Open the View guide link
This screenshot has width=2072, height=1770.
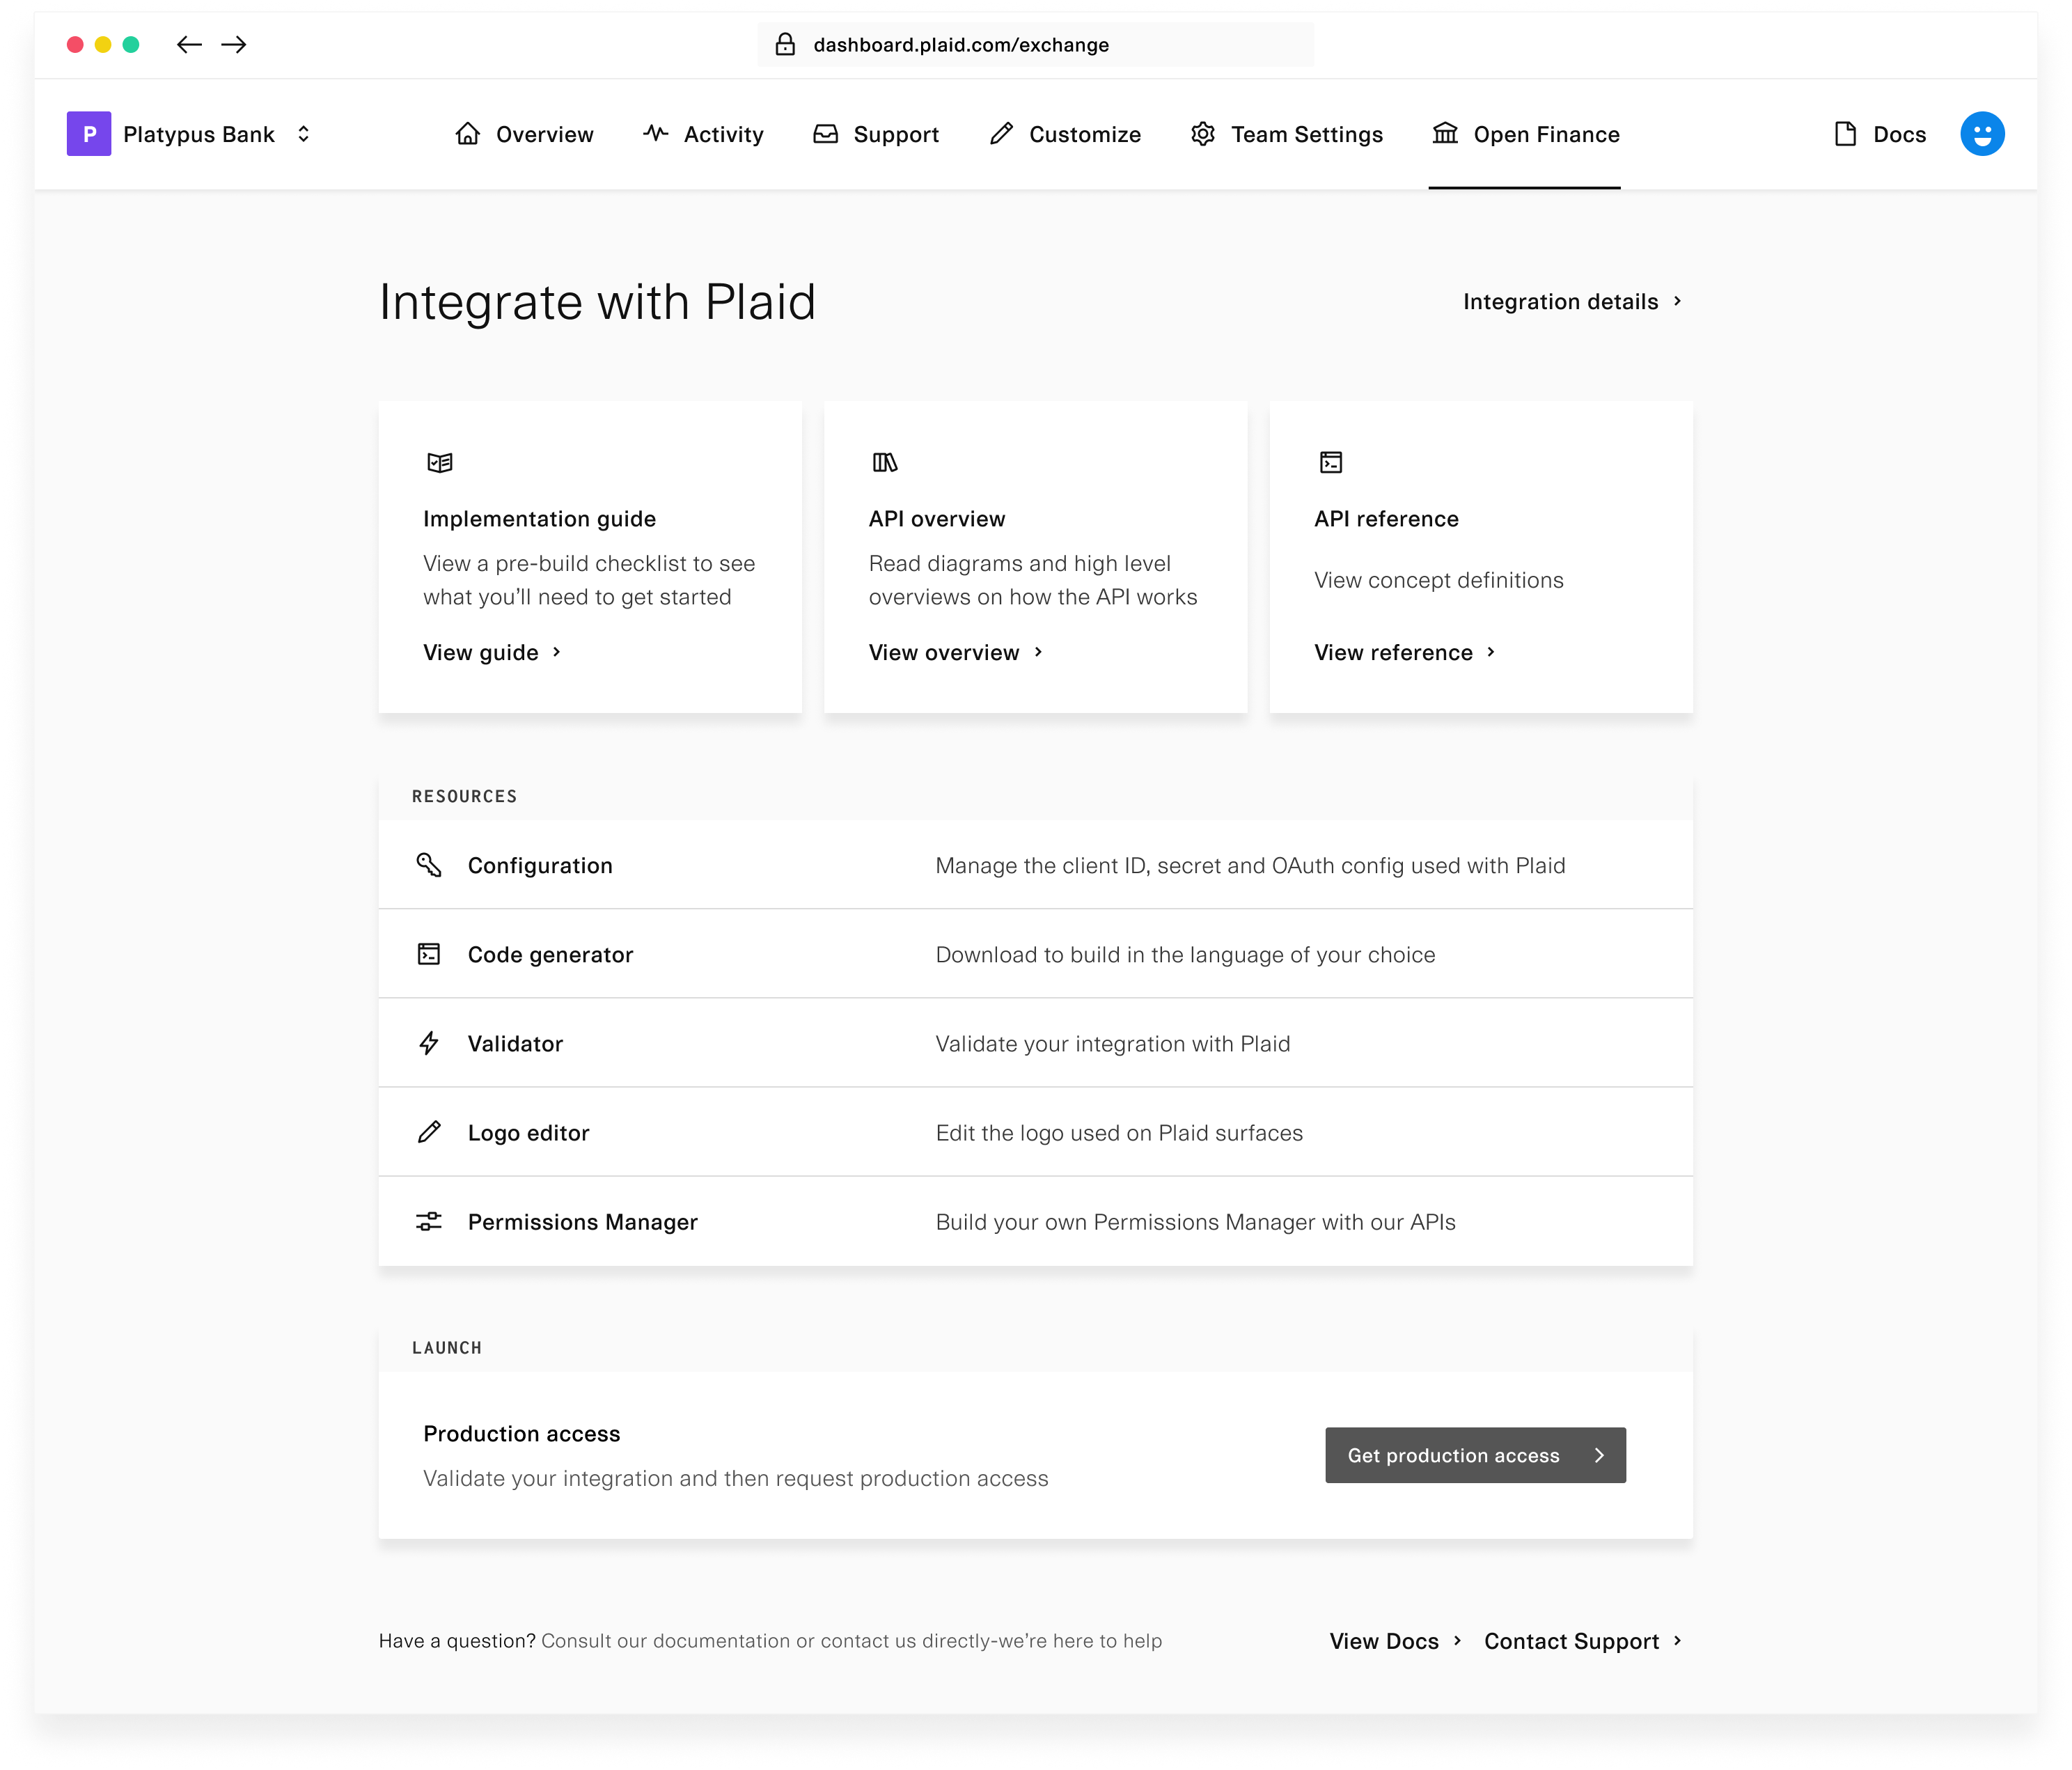(493, 652)
